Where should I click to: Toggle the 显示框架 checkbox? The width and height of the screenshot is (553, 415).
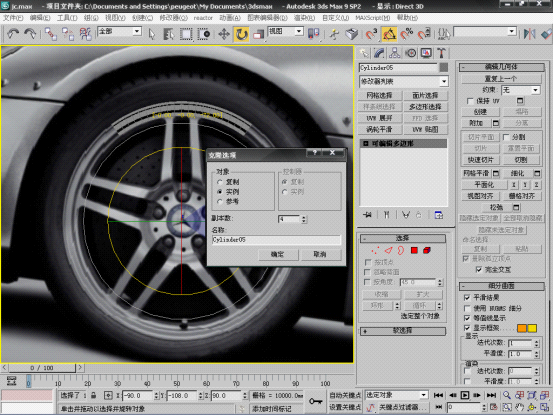coord(467,328)
